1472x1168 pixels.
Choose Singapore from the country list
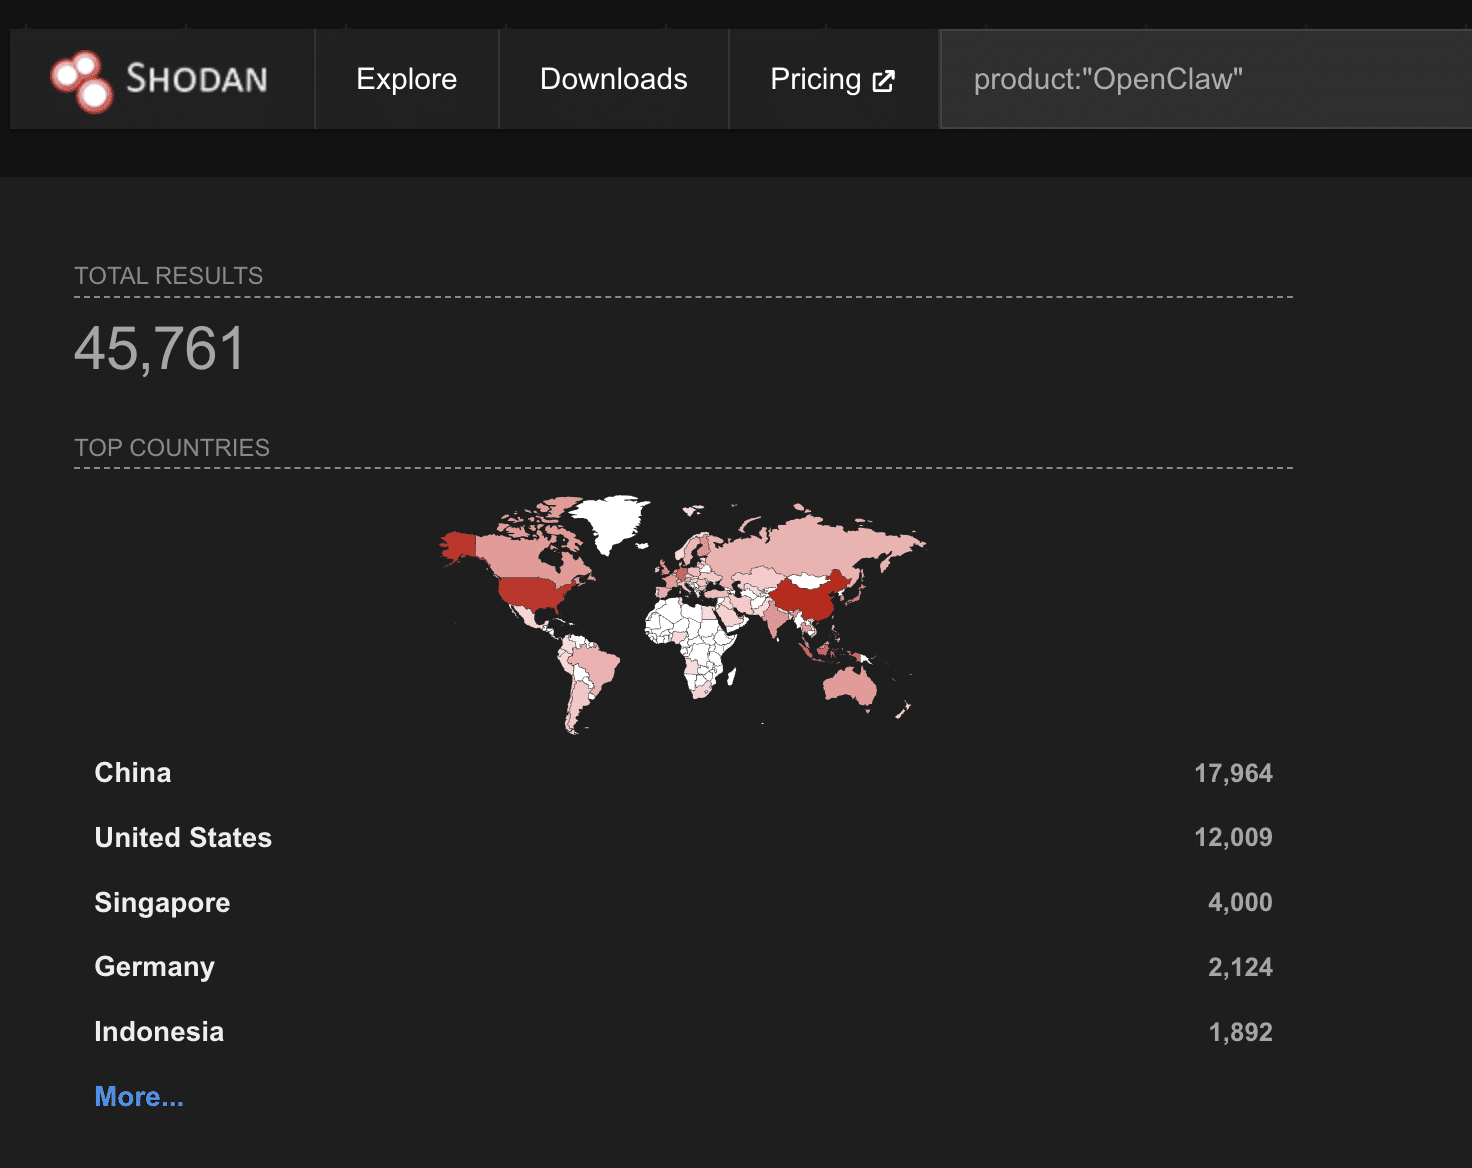[162, 903]
